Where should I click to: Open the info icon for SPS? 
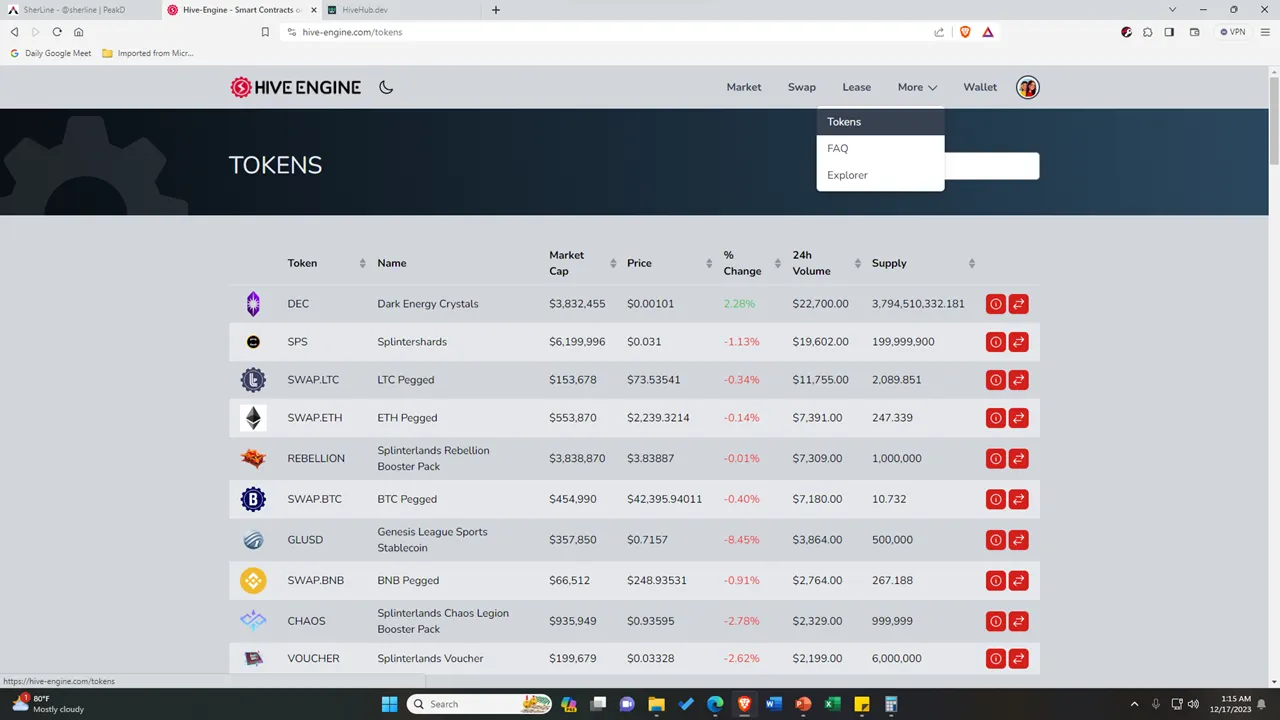coord(995,342)
